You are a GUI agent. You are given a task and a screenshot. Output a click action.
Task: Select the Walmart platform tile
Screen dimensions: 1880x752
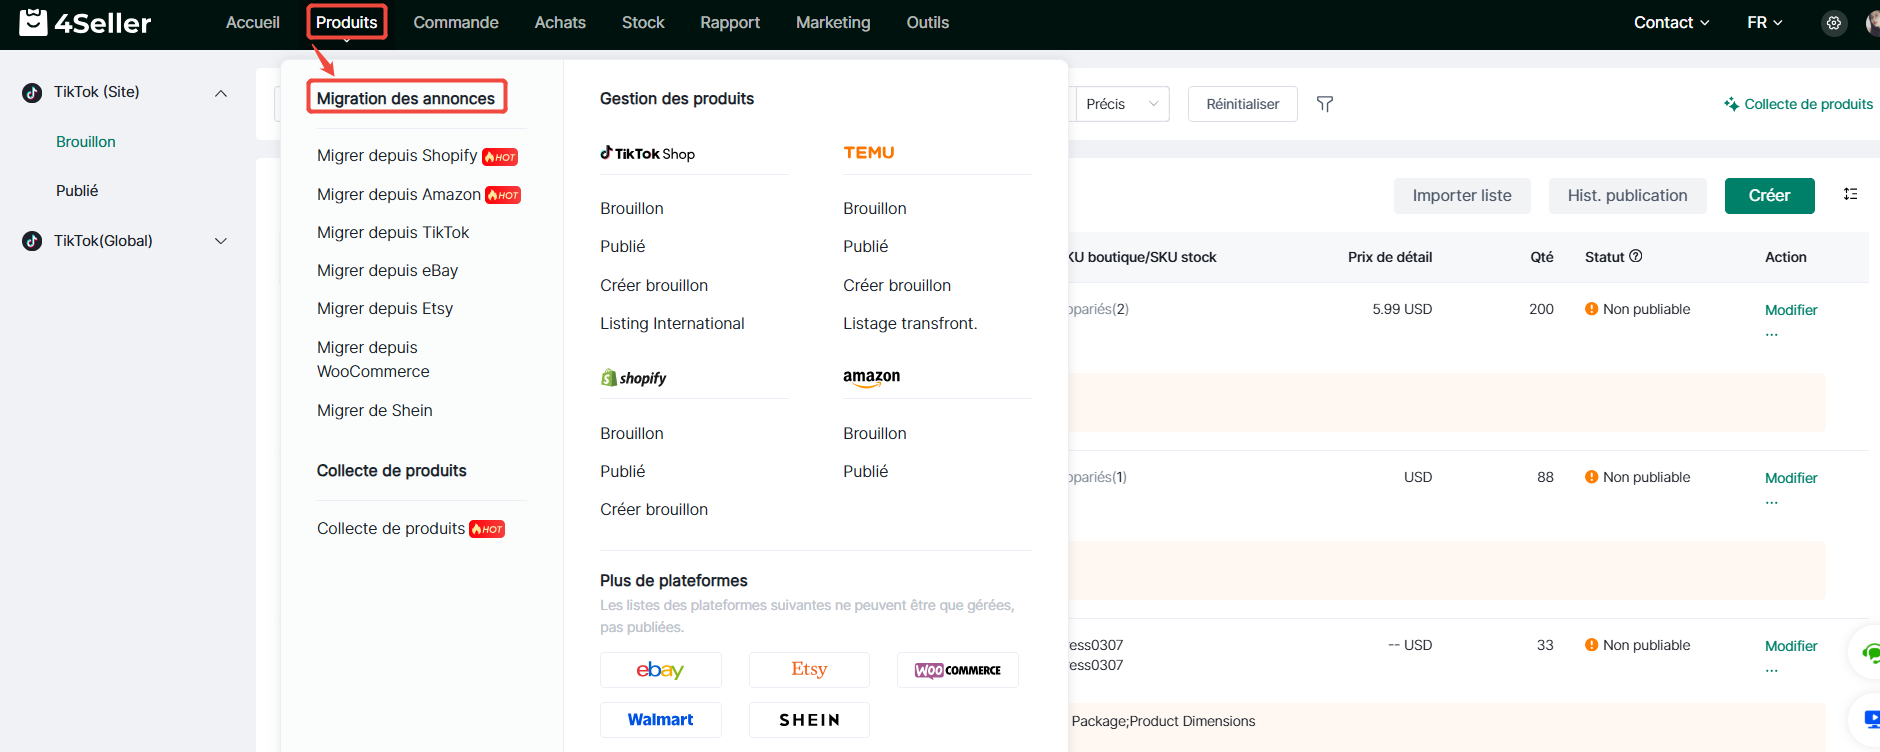(x=660, y=720)
